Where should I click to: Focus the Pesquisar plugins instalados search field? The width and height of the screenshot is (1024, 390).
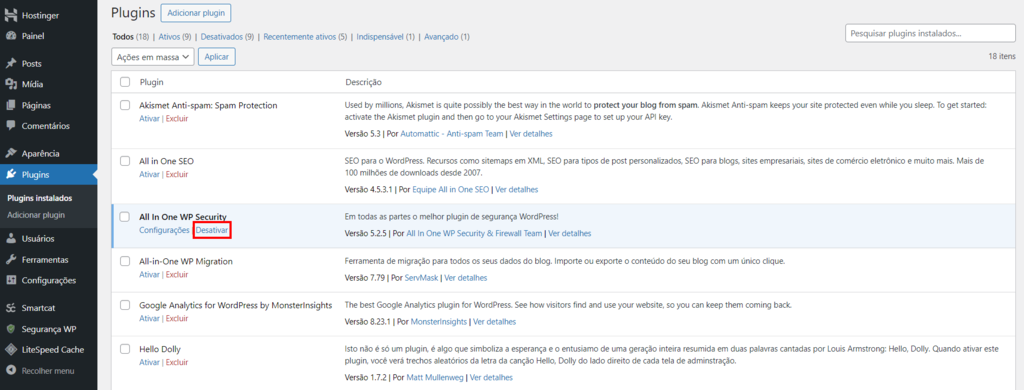(x=930, y=33)
